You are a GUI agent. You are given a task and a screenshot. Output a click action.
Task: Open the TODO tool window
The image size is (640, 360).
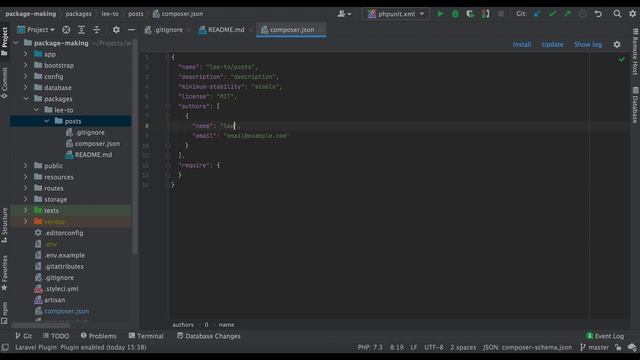click(x=56, y=336)
